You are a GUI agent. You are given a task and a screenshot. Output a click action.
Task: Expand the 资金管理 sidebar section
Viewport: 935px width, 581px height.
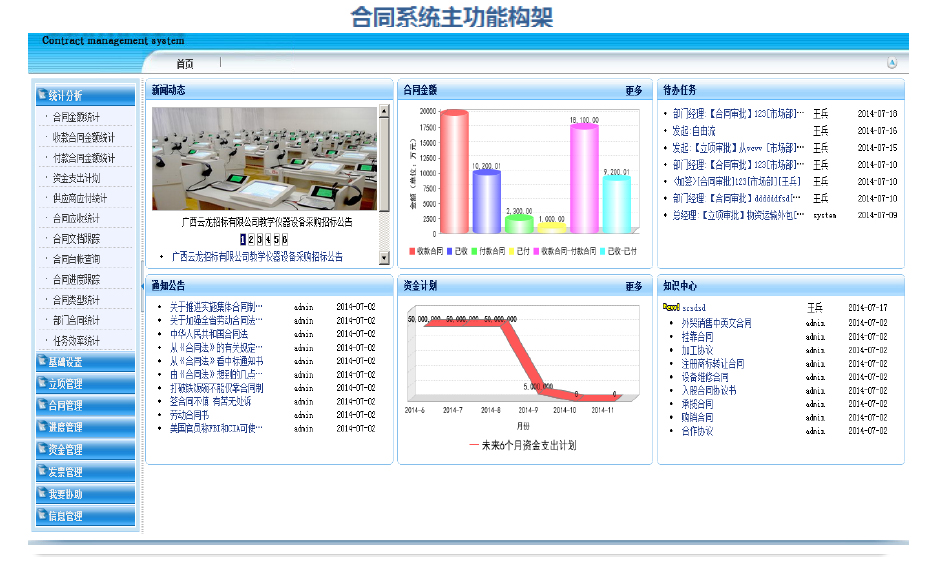pos(85,449)
